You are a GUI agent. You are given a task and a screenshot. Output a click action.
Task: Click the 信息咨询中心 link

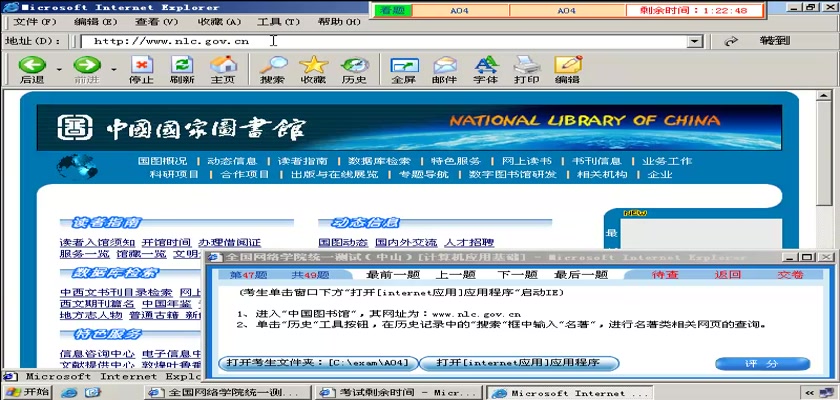(98, 354)
